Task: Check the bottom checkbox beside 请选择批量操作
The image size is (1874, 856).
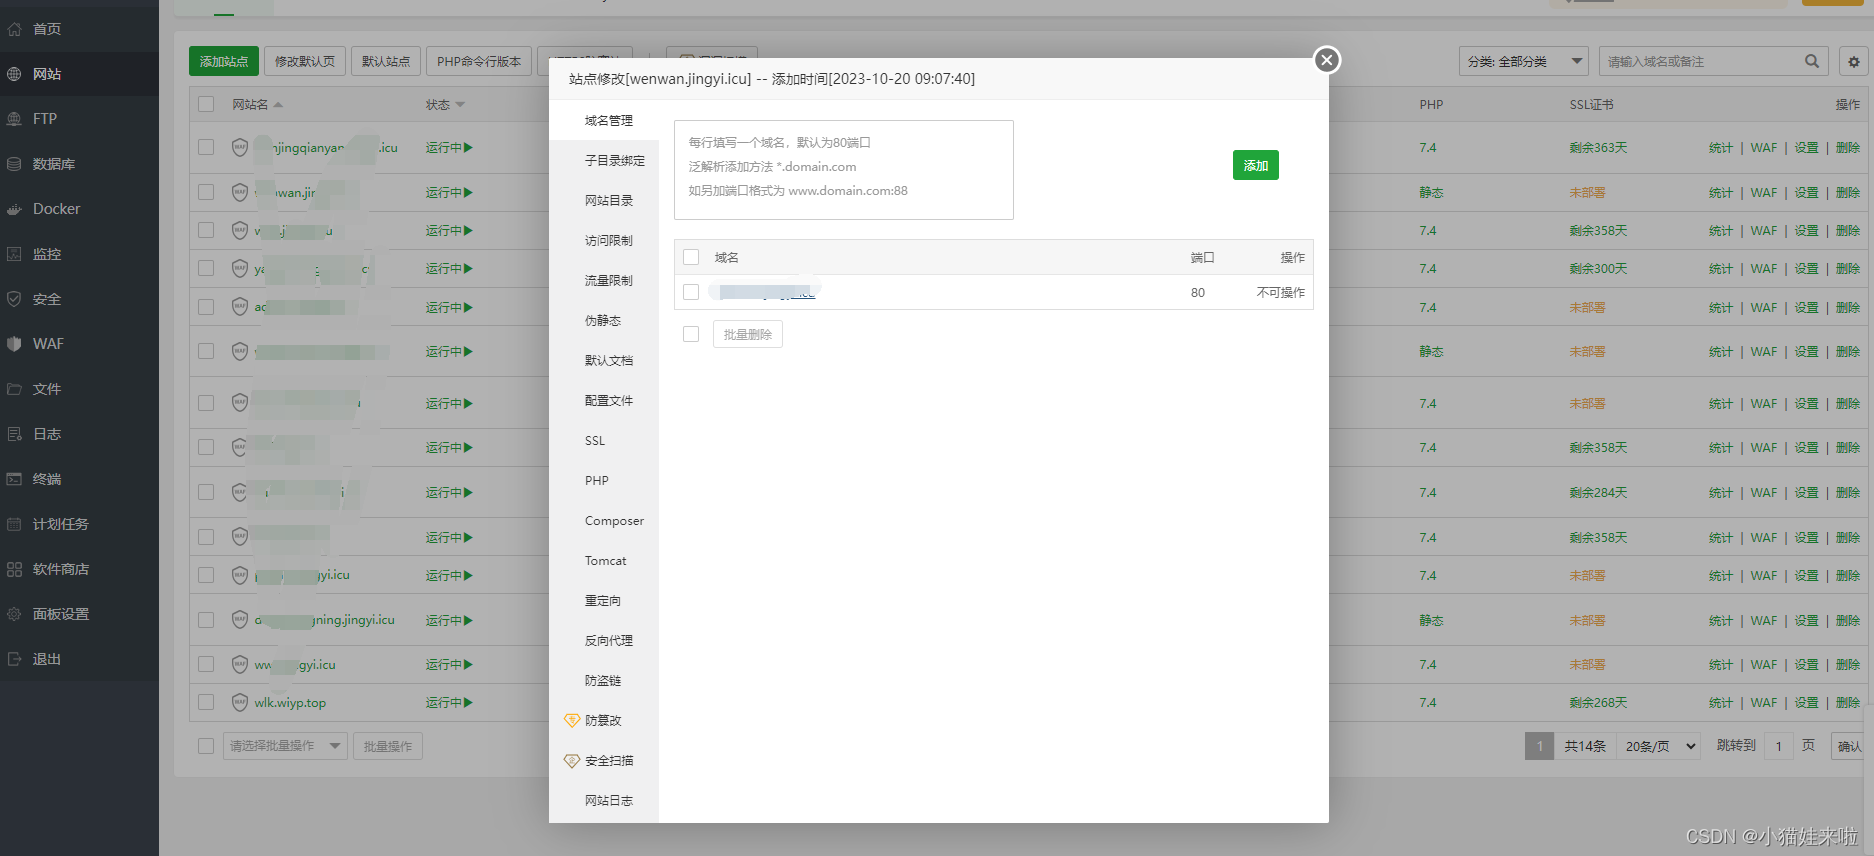Action: (x=206, y=746)
